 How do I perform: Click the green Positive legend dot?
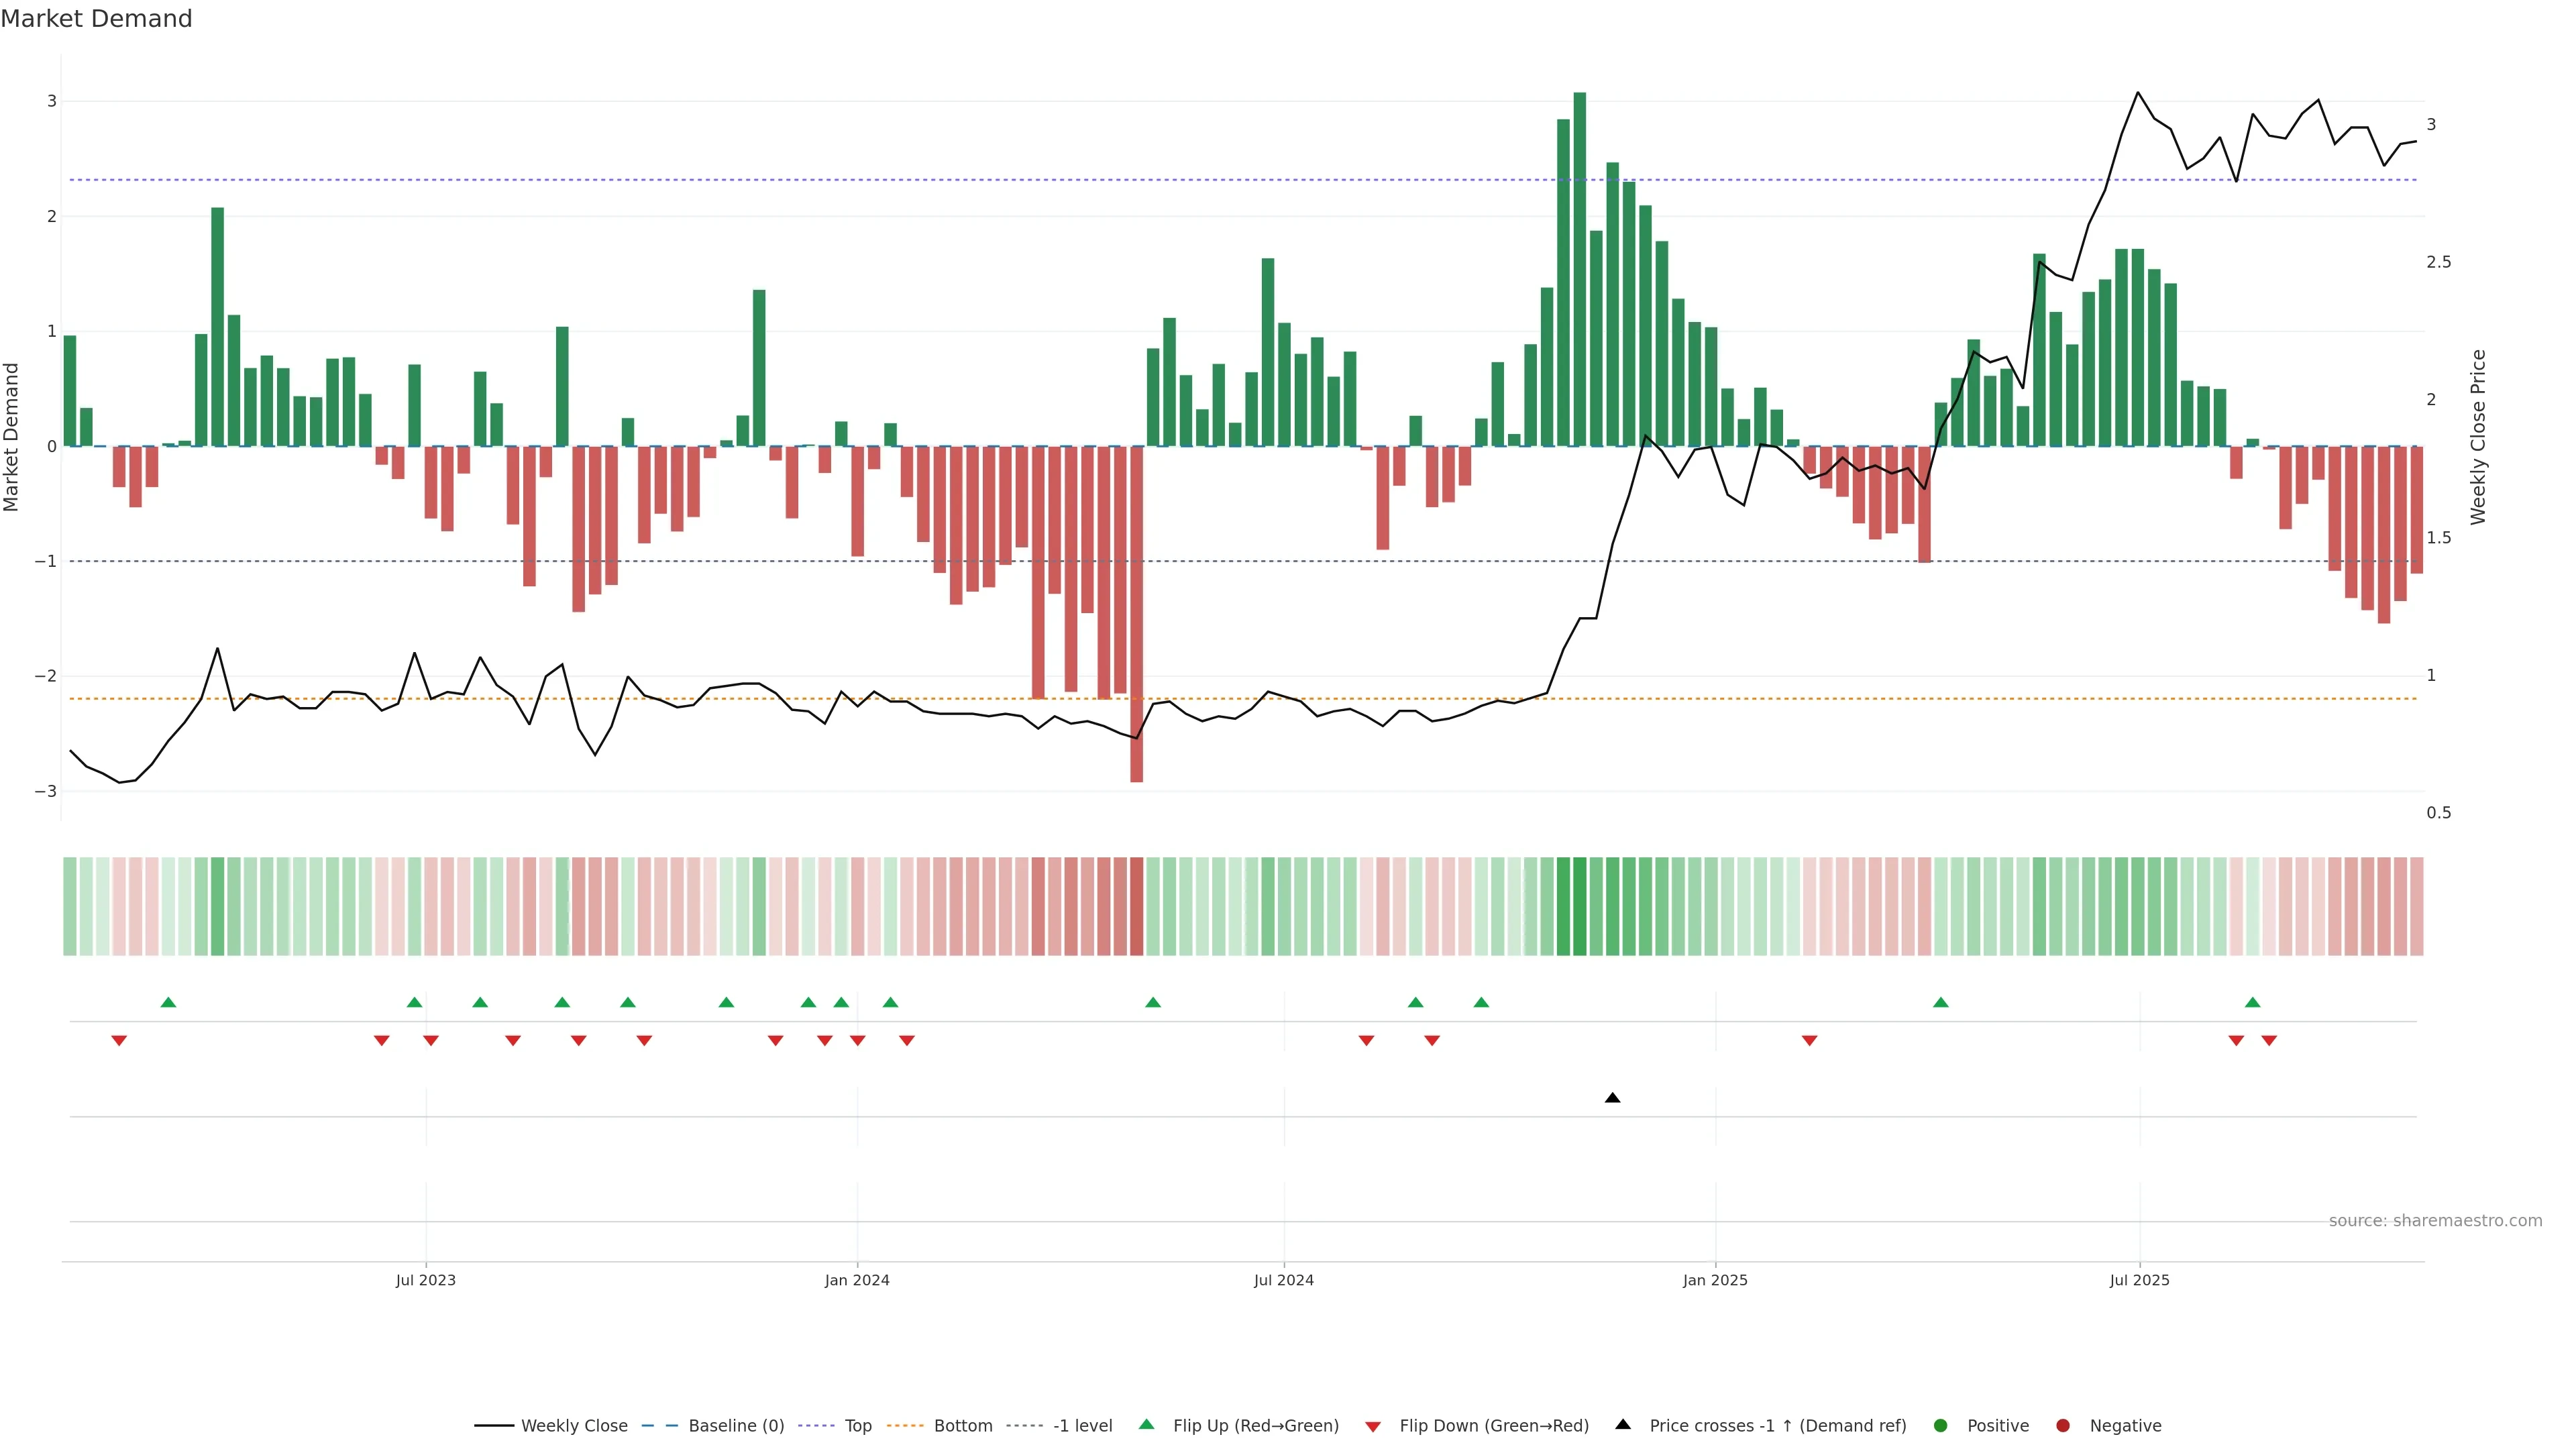pos(1941,1426)
